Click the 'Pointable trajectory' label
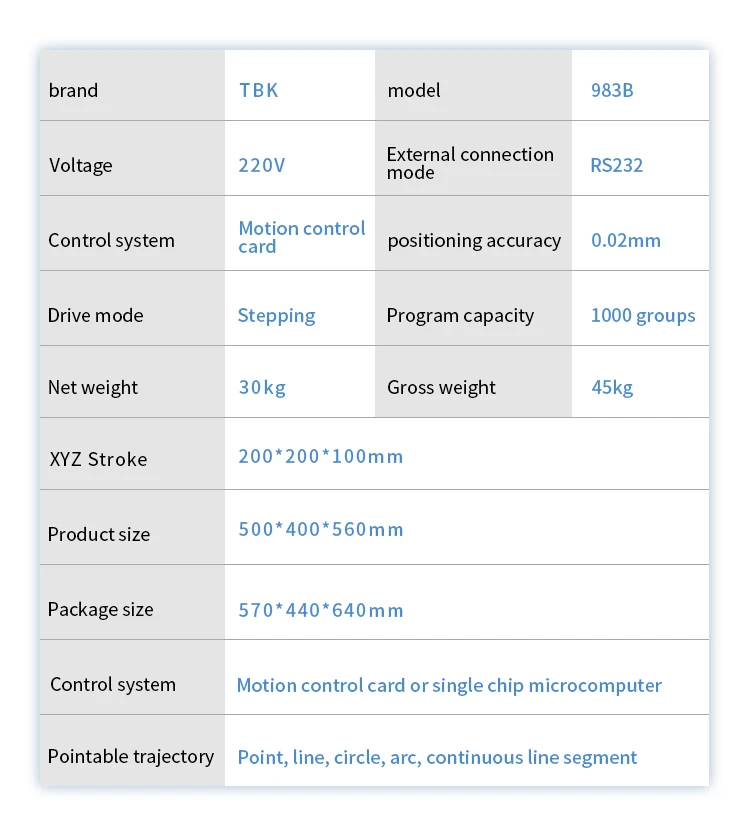This screenshot has height=838, width=750. tap(131, 756)
